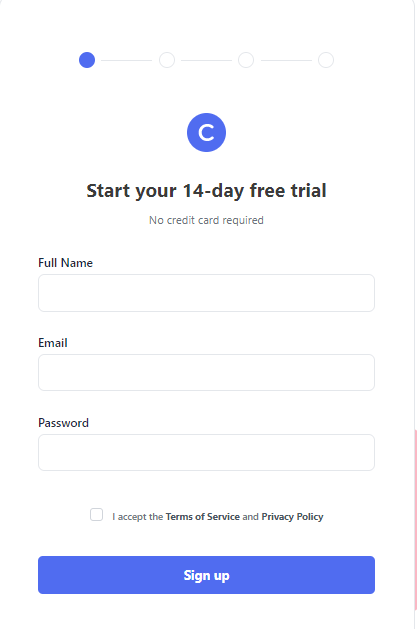Click the "I accept the" checkbox label text

pos(138,517)
